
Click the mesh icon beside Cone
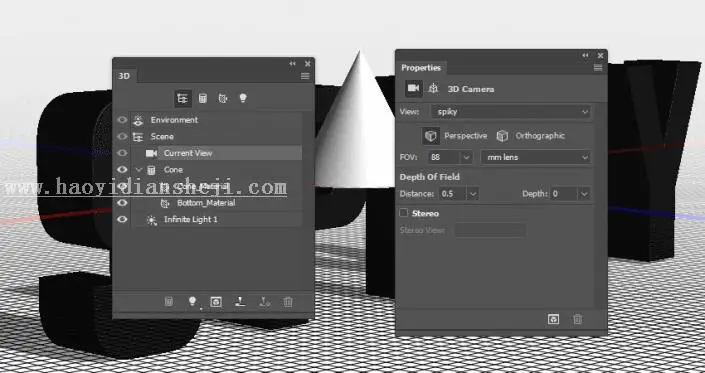(x=152, y=170)
